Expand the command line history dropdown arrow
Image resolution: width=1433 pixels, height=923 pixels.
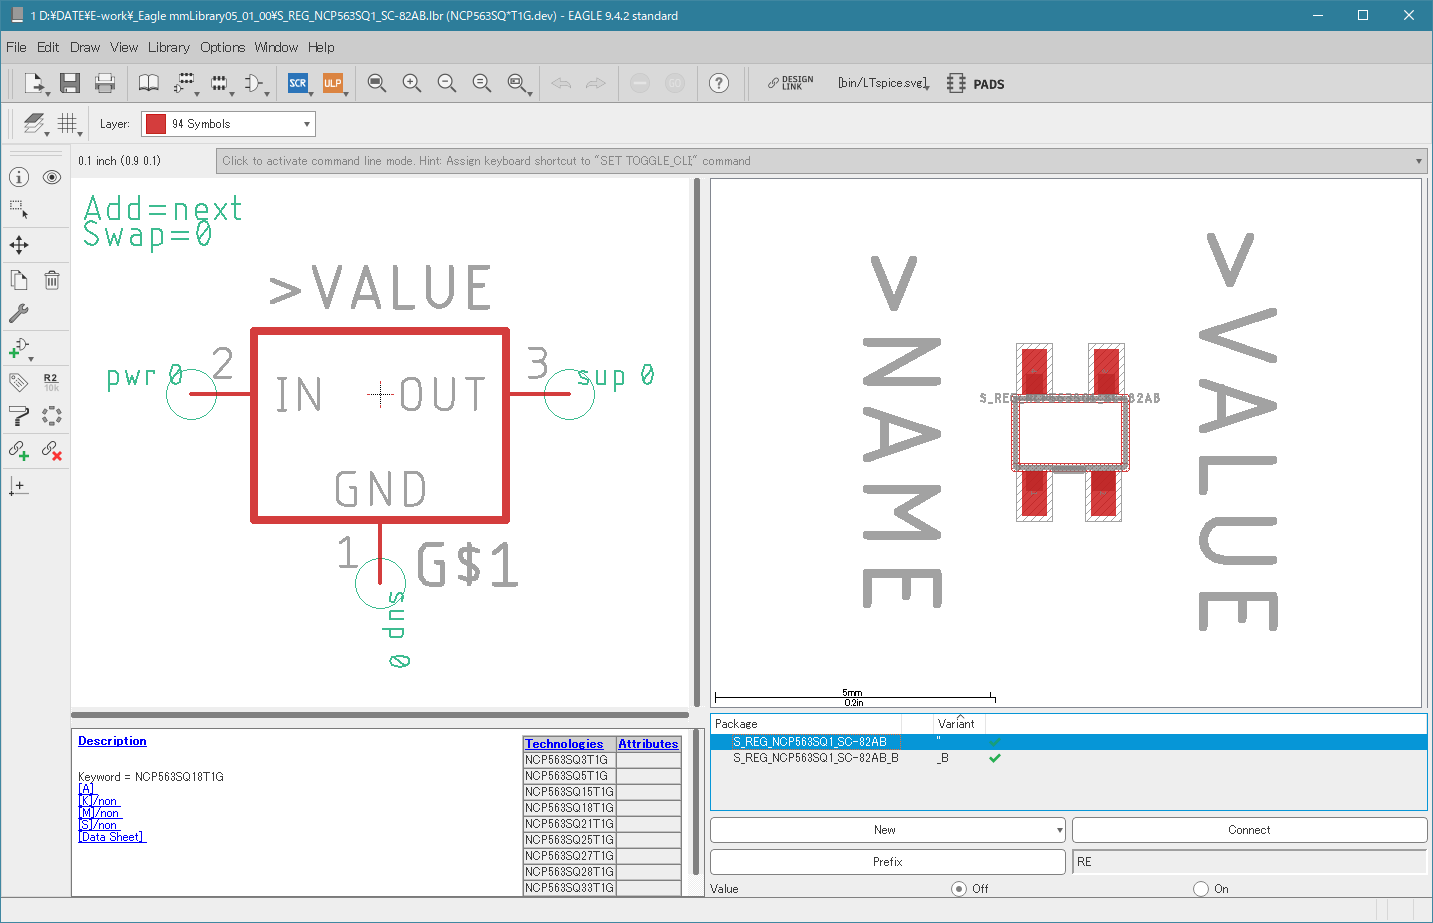1418,161
